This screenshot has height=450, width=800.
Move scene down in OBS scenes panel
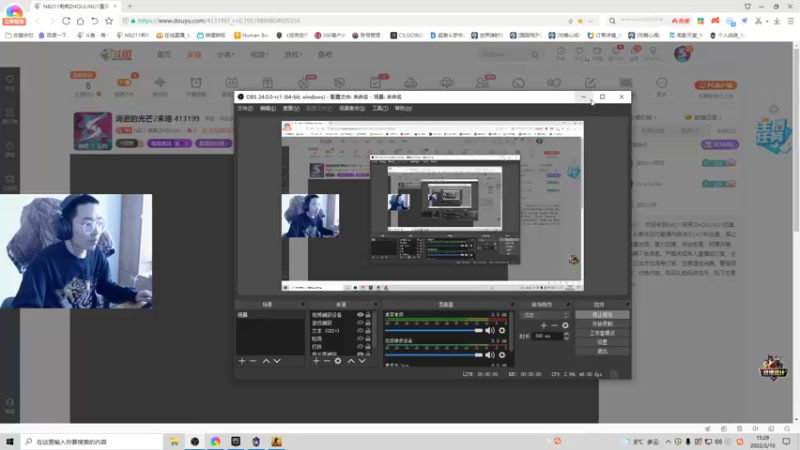pos(277,361)
